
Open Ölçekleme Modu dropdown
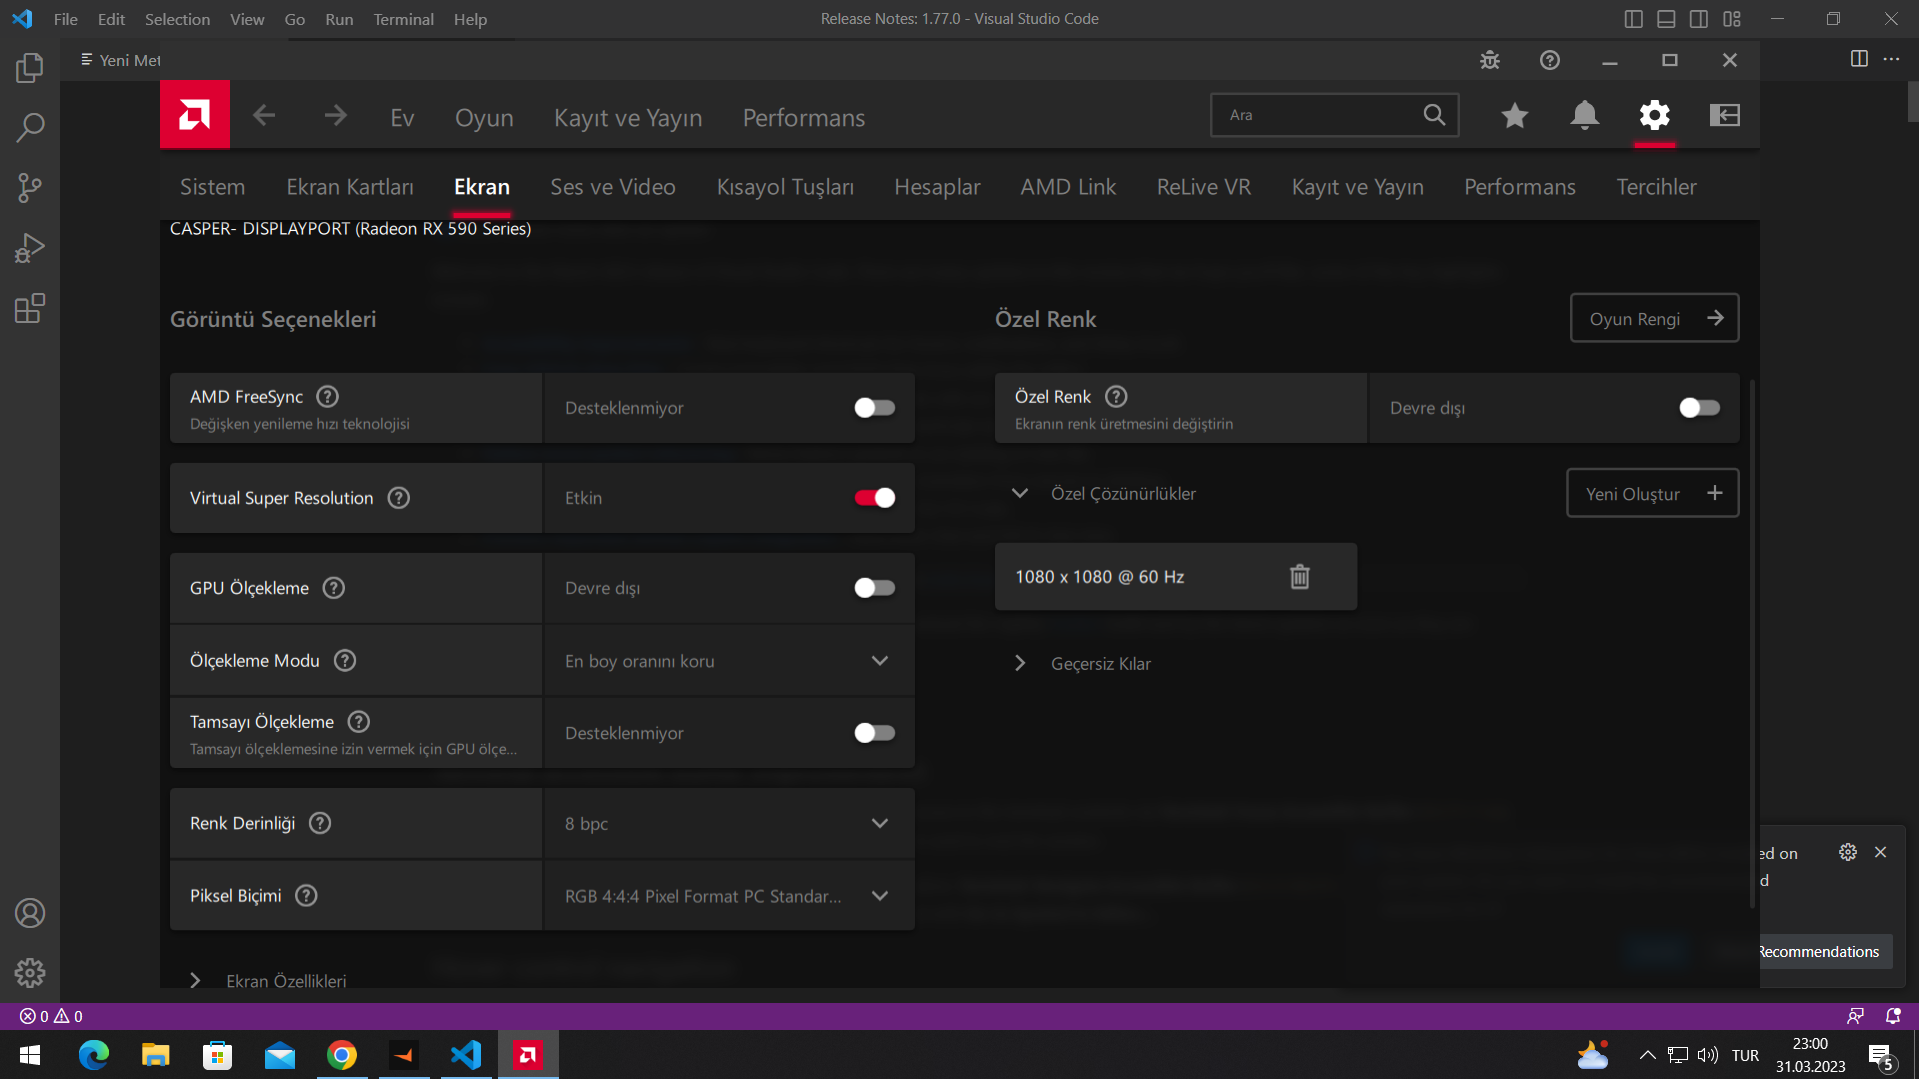[x=729, y=661]
